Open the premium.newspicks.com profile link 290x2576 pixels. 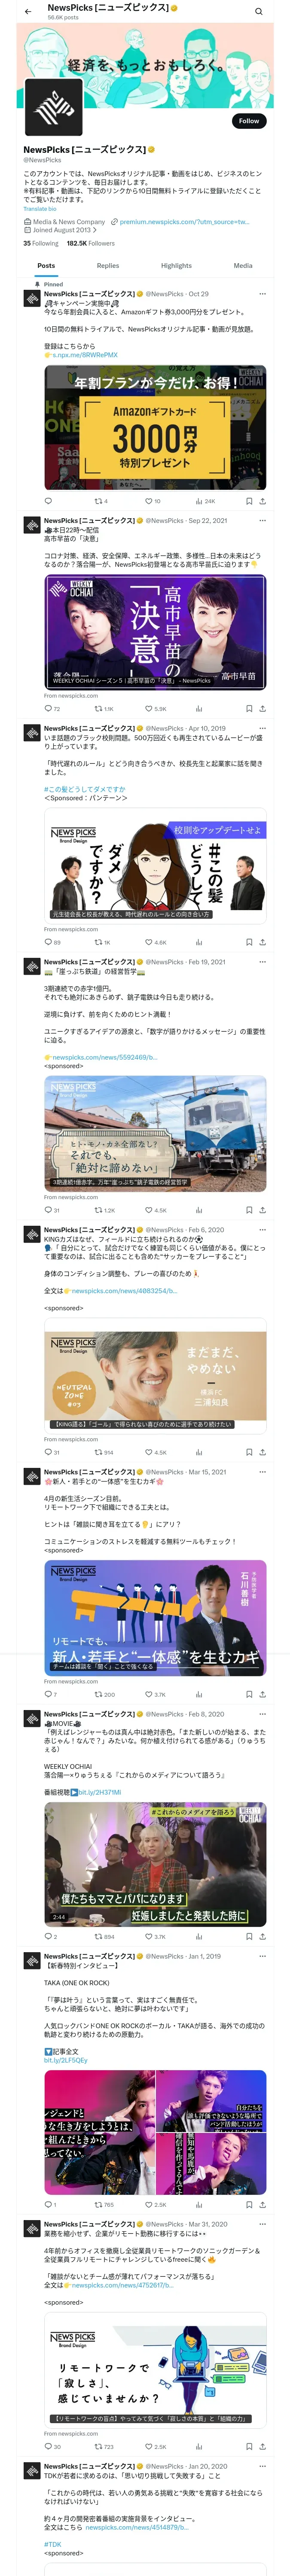[184, 222]
